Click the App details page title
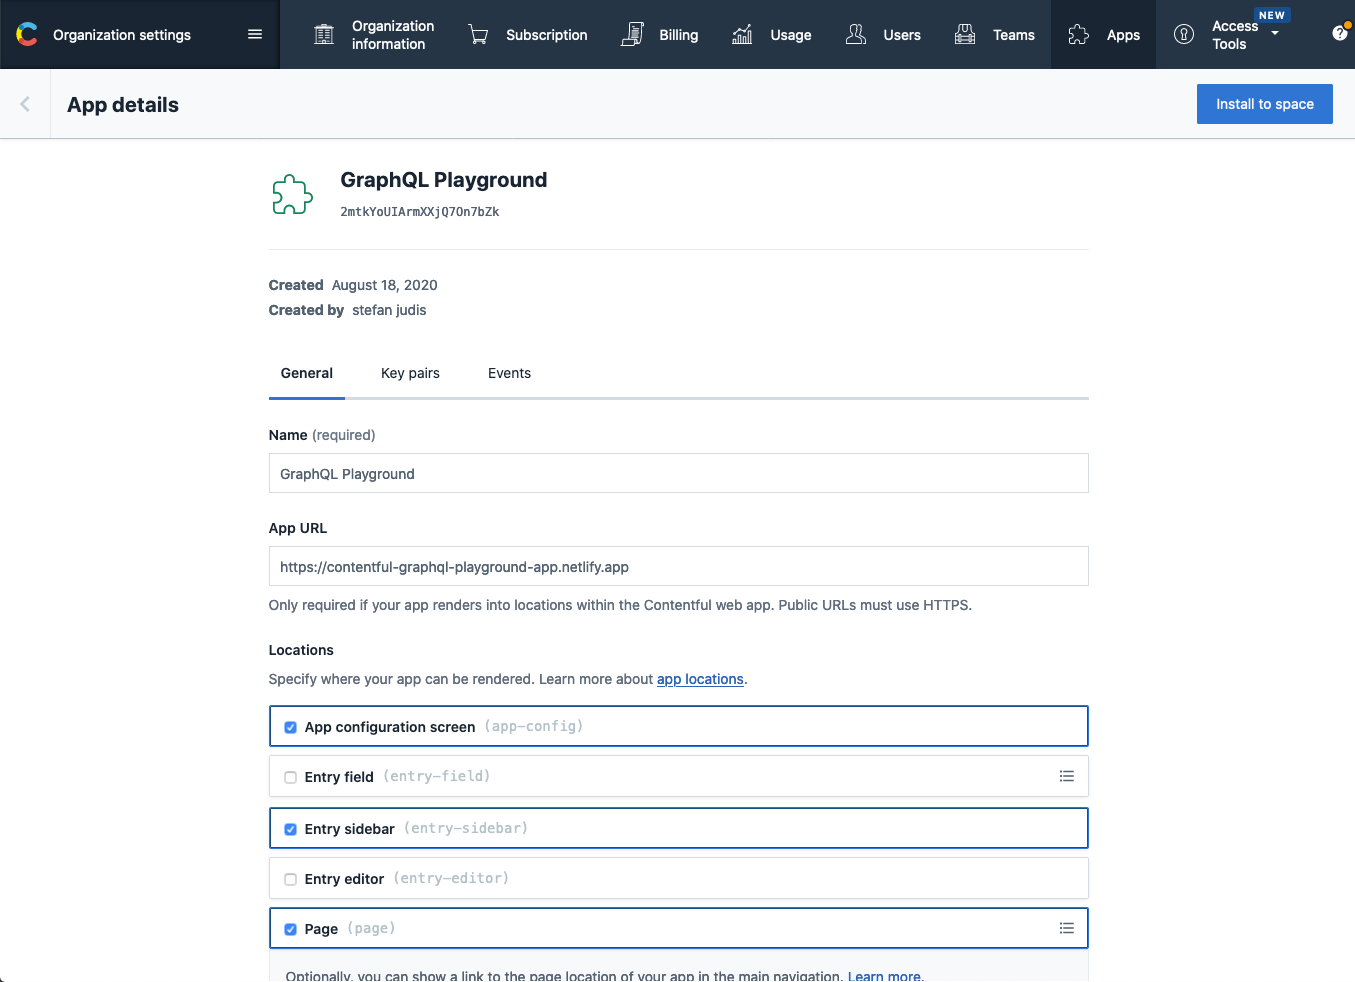 point(123,105)
